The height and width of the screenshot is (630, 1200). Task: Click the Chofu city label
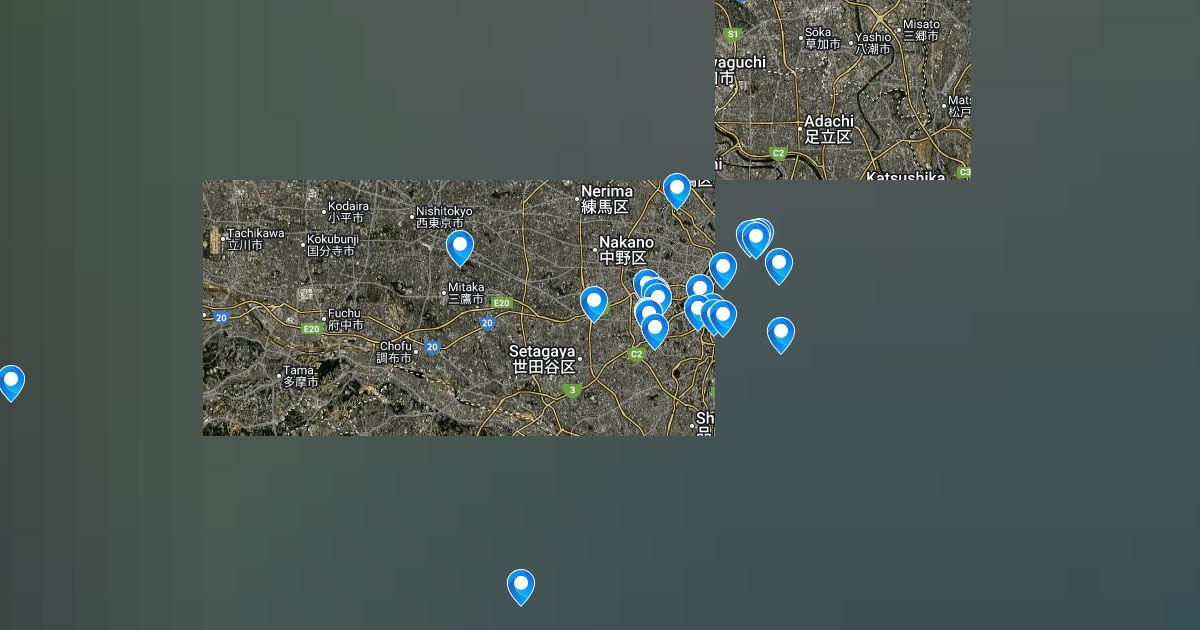click(395, 352)
